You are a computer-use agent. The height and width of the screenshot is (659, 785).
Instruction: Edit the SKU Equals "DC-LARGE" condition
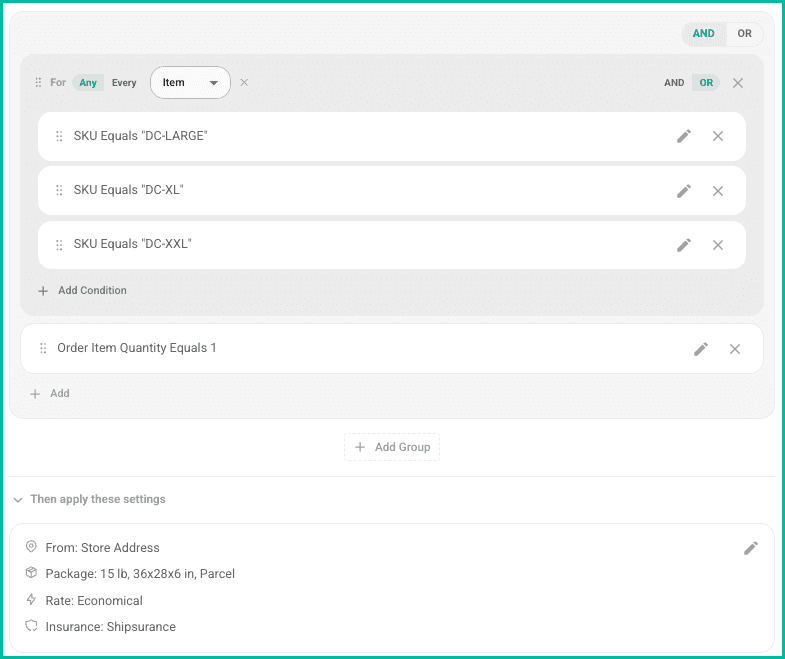coord(684,136)
